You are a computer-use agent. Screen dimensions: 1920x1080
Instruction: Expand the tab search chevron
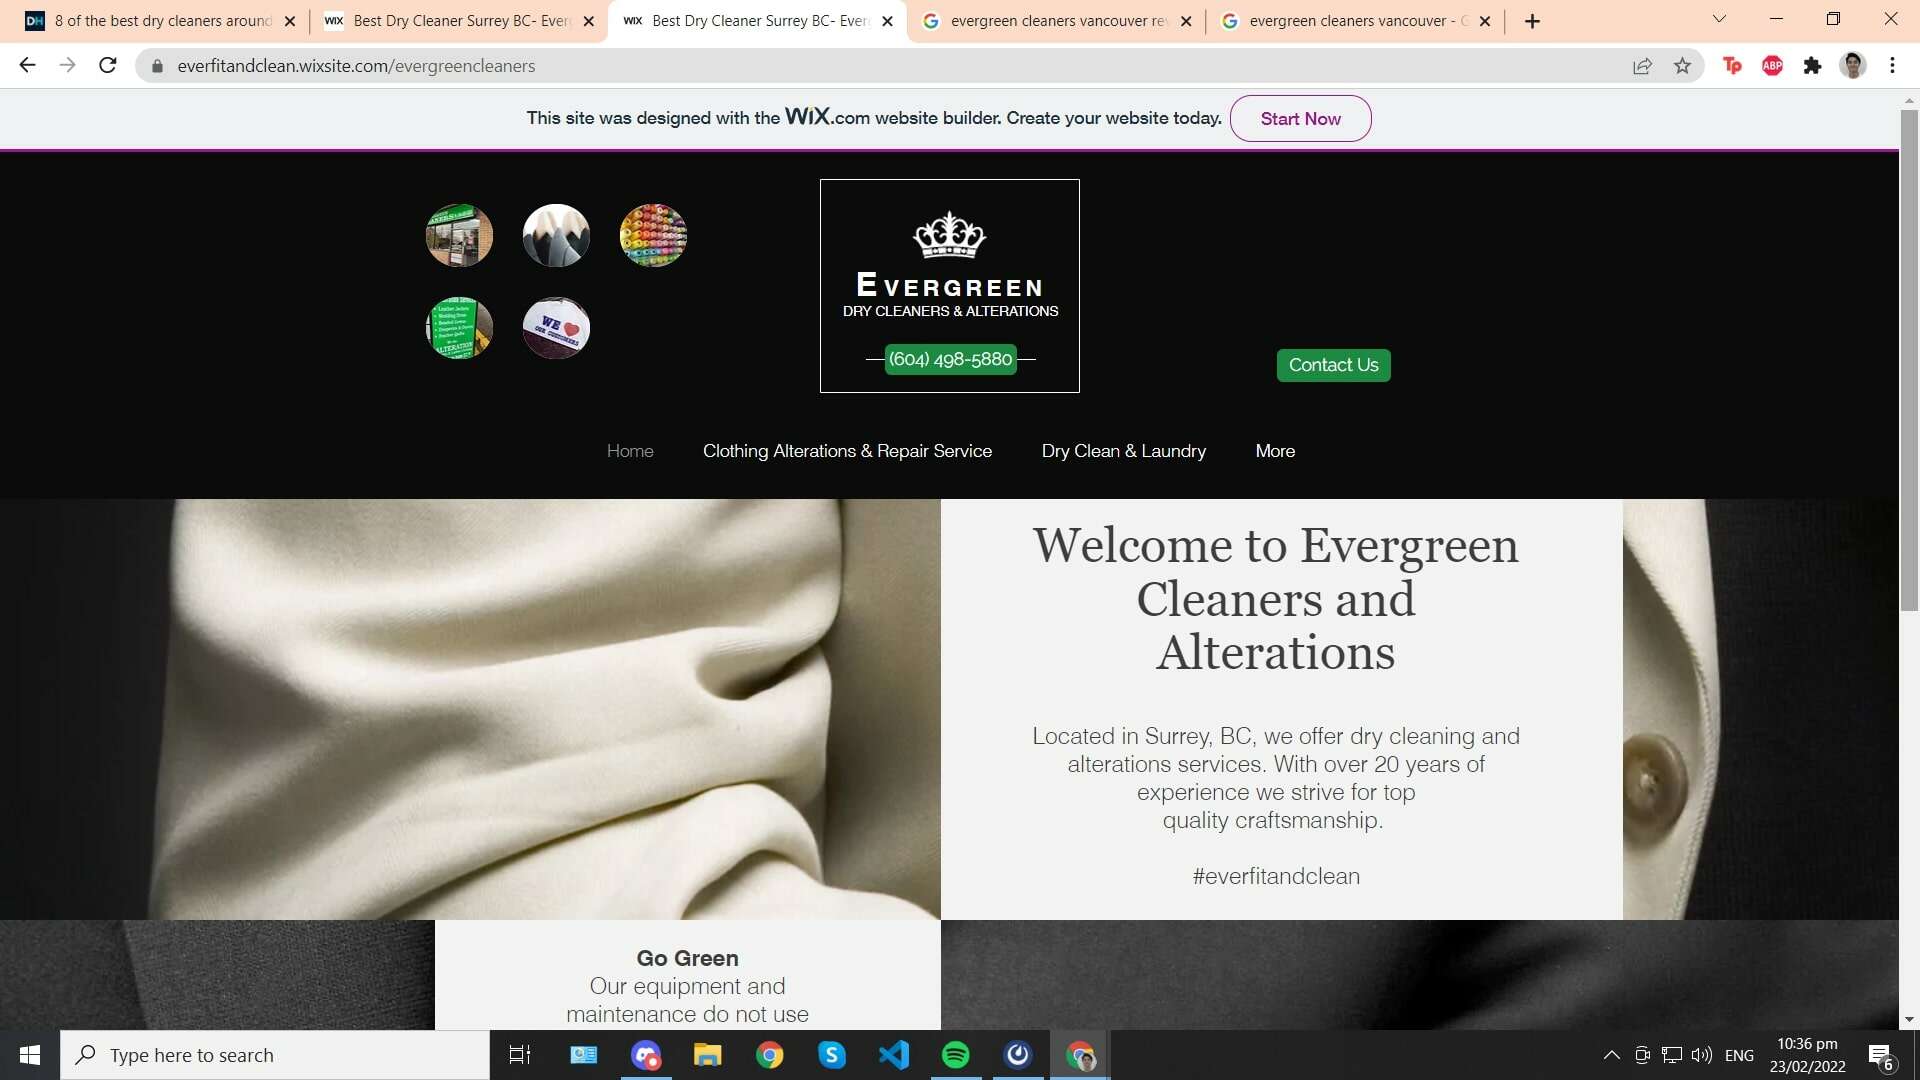(1719, 19)
